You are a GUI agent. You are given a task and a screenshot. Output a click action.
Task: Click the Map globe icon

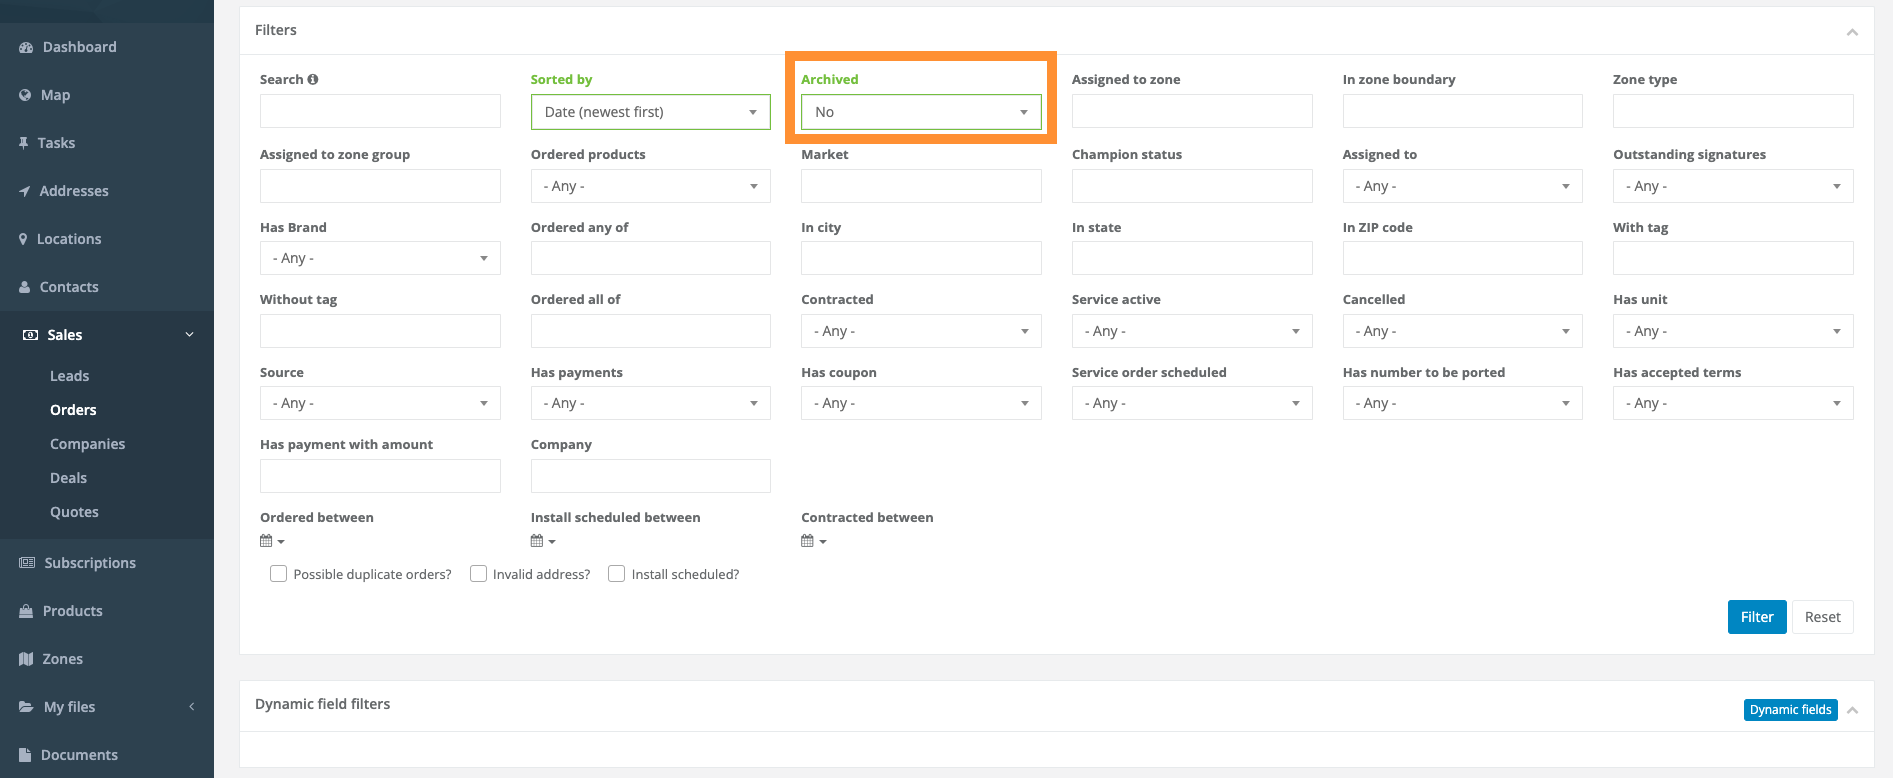point(25,95)
